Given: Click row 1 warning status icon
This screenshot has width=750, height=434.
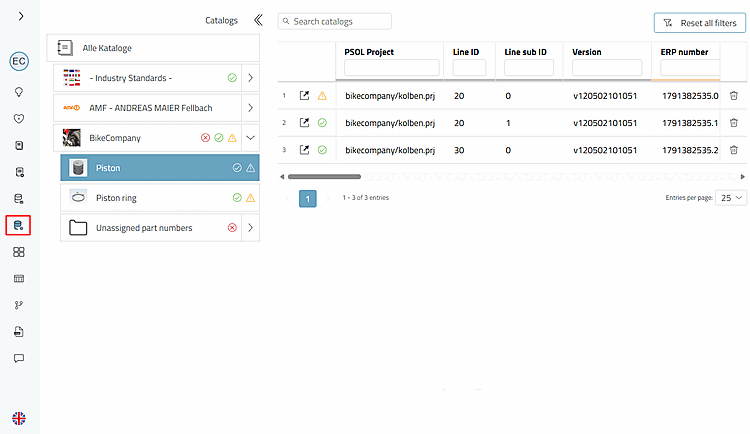Looking at the screenshot, I should click(322, 96).
